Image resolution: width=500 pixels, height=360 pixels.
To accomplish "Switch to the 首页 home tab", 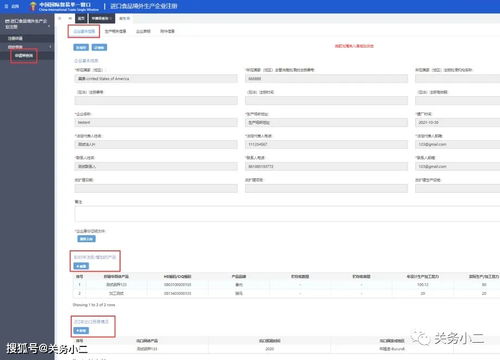I will tap(81, 18).
